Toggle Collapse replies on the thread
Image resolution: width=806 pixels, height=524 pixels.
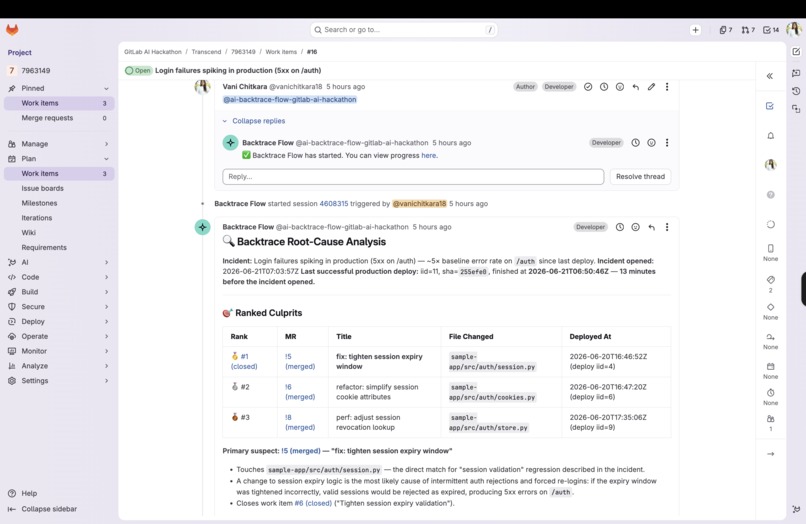[253, 121]
